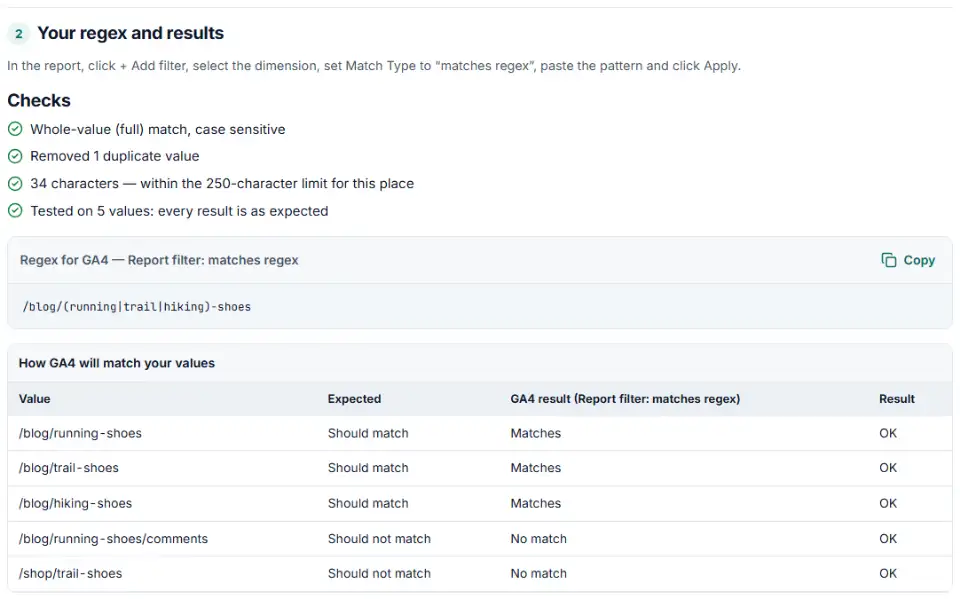Viewport: 960px width, 599px height.
Task: Click Matches in the /blog/hiking-shoes row
Action: click(x=536, y=503)
